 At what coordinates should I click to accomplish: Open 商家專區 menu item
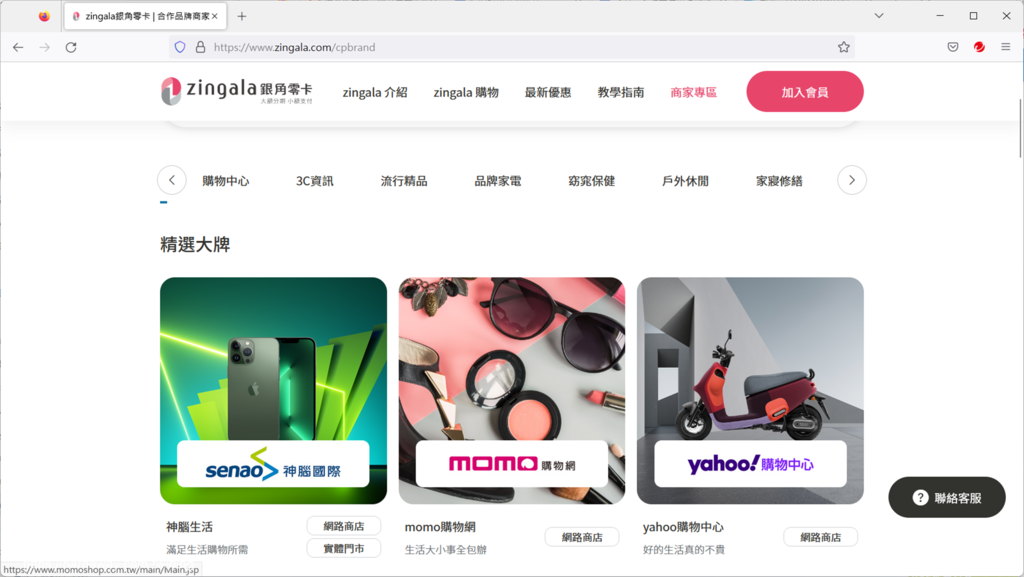click(x=694, y=93)
